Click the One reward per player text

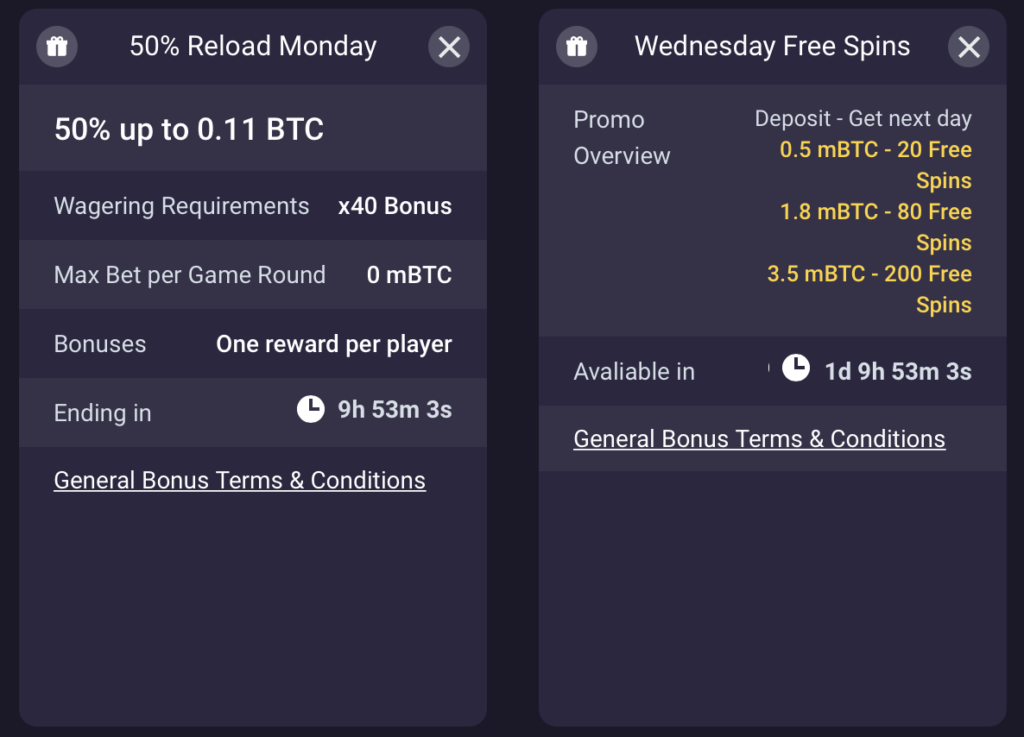334,345
